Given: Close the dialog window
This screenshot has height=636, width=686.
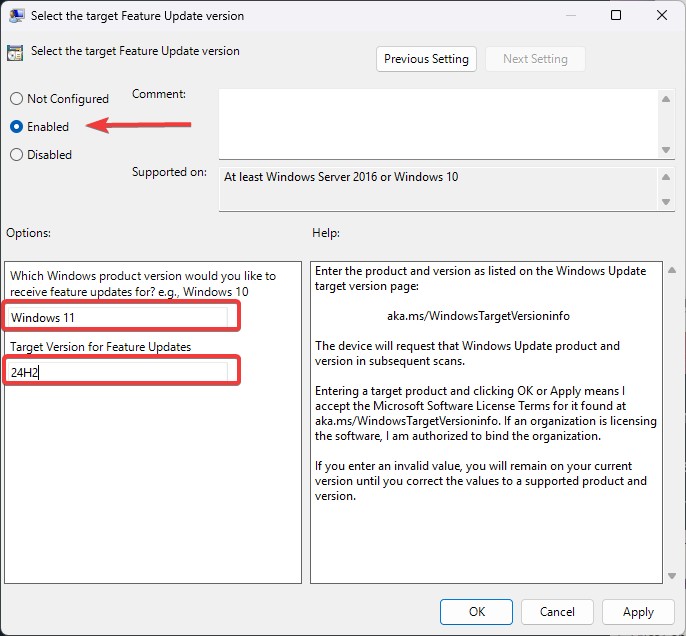Looking at the screenshot, I should coord(662,15).
